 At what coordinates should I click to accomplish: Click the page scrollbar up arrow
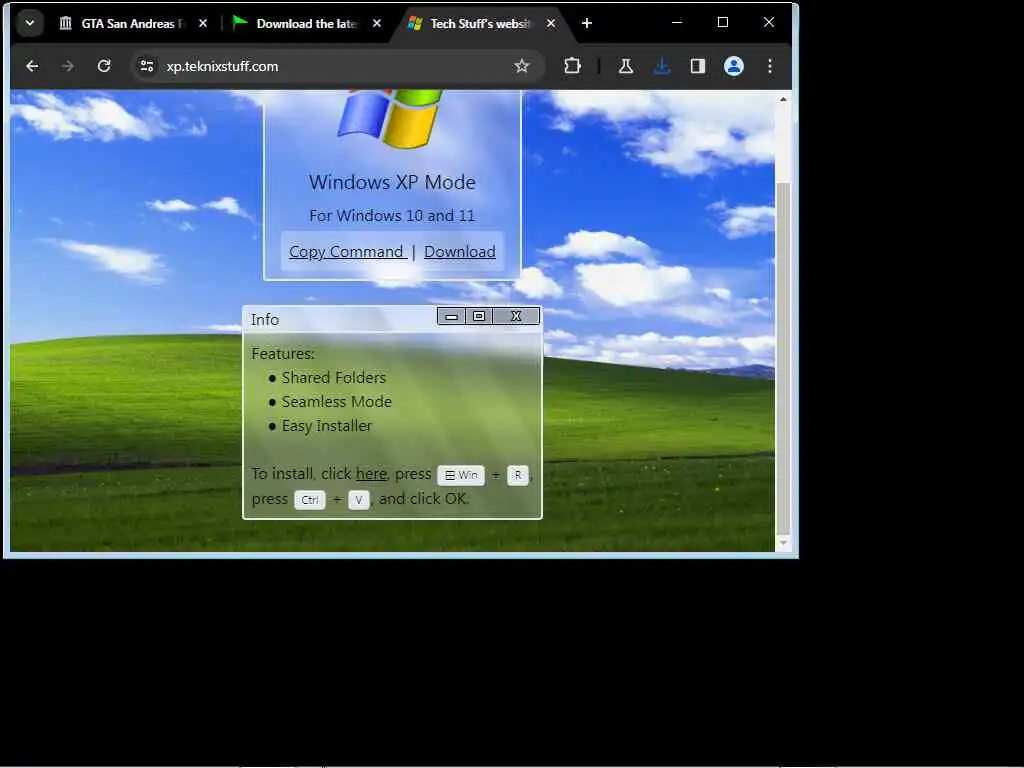click(x=783, y=99)
